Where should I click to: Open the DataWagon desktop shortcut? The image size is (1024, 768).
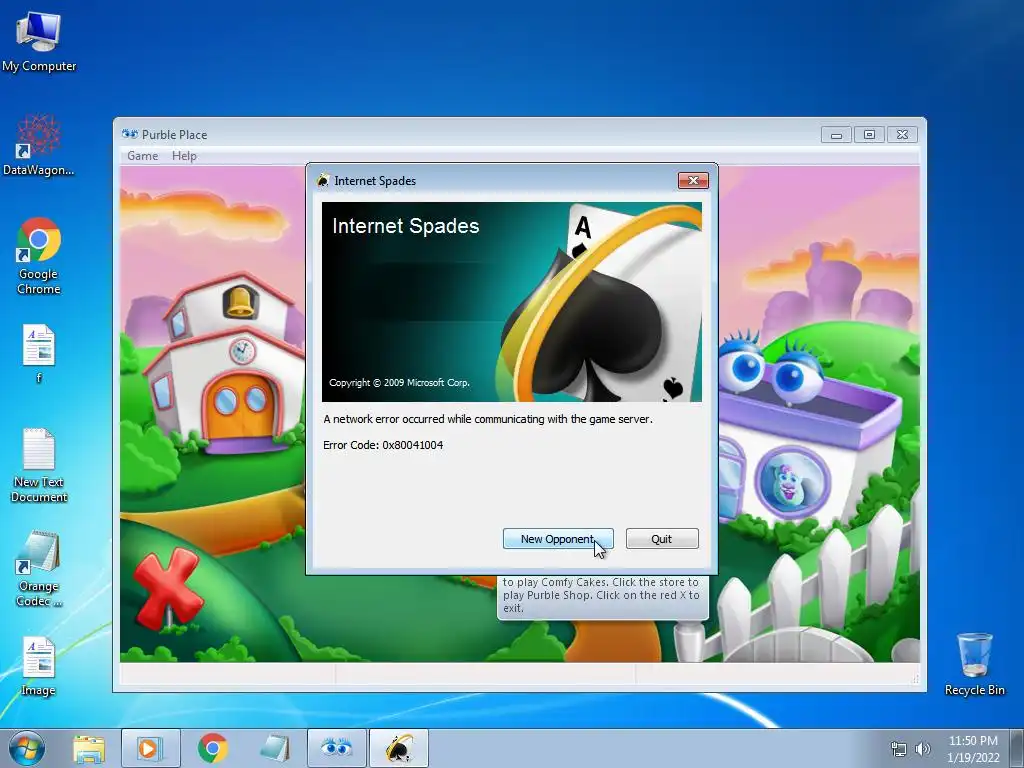39,145
